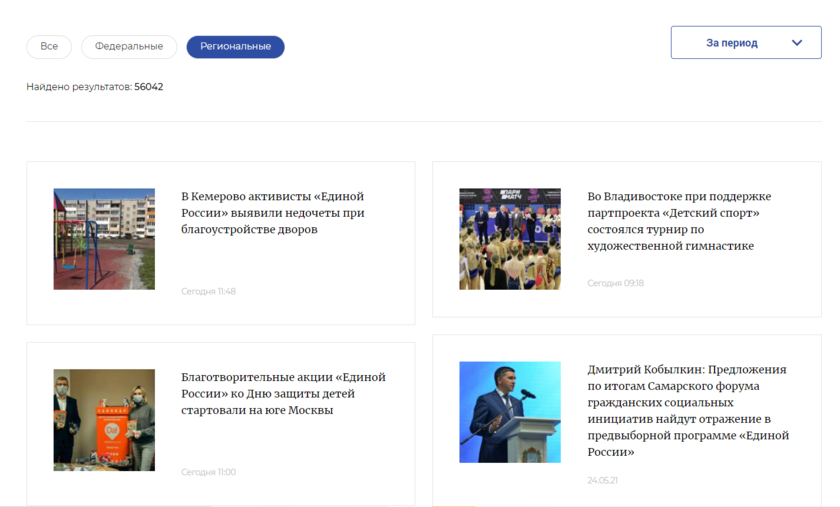
Task: Click the "Найдено результатов" label
Action: coord(79,87)
